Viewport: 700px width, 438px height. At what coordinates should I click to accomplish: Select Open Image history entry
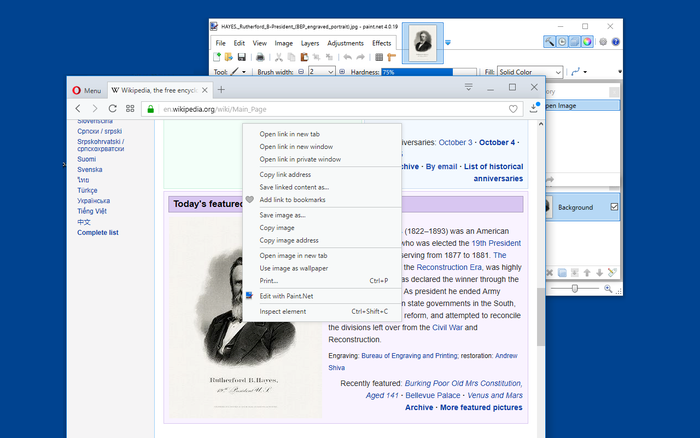pyautogui.click(x=582, y=106)
